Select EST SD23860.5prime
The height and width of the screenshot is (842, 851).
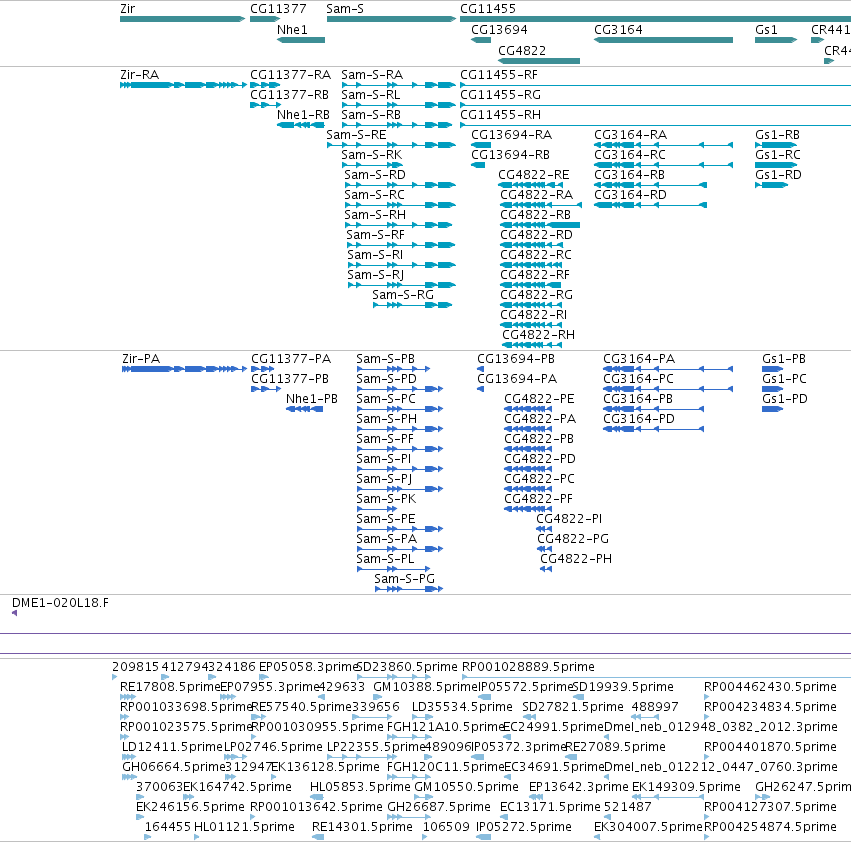click(x=393, y=677)
